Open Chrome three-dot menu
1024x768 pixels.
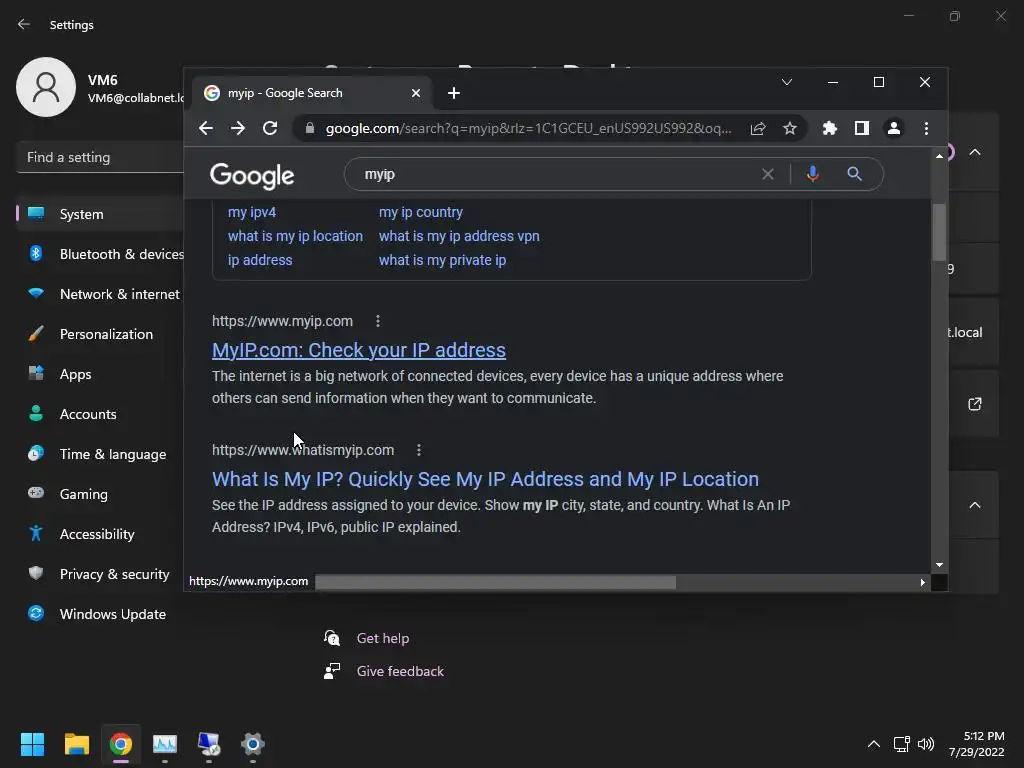click(926, 129)
